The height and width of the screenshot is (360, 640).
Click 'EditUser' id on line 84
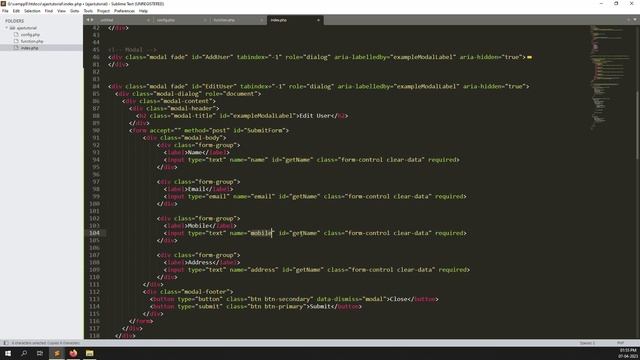tap(219, 87)
